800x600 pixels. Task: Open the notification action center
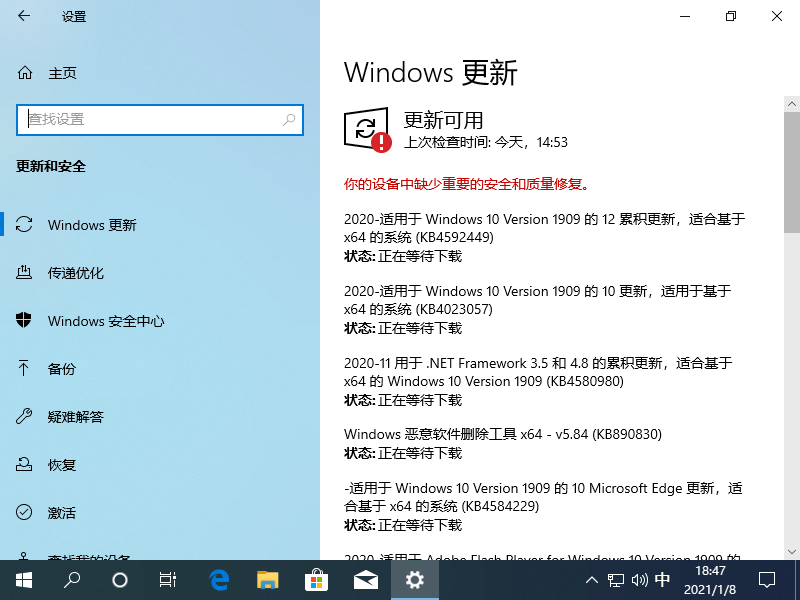(766, 580)
